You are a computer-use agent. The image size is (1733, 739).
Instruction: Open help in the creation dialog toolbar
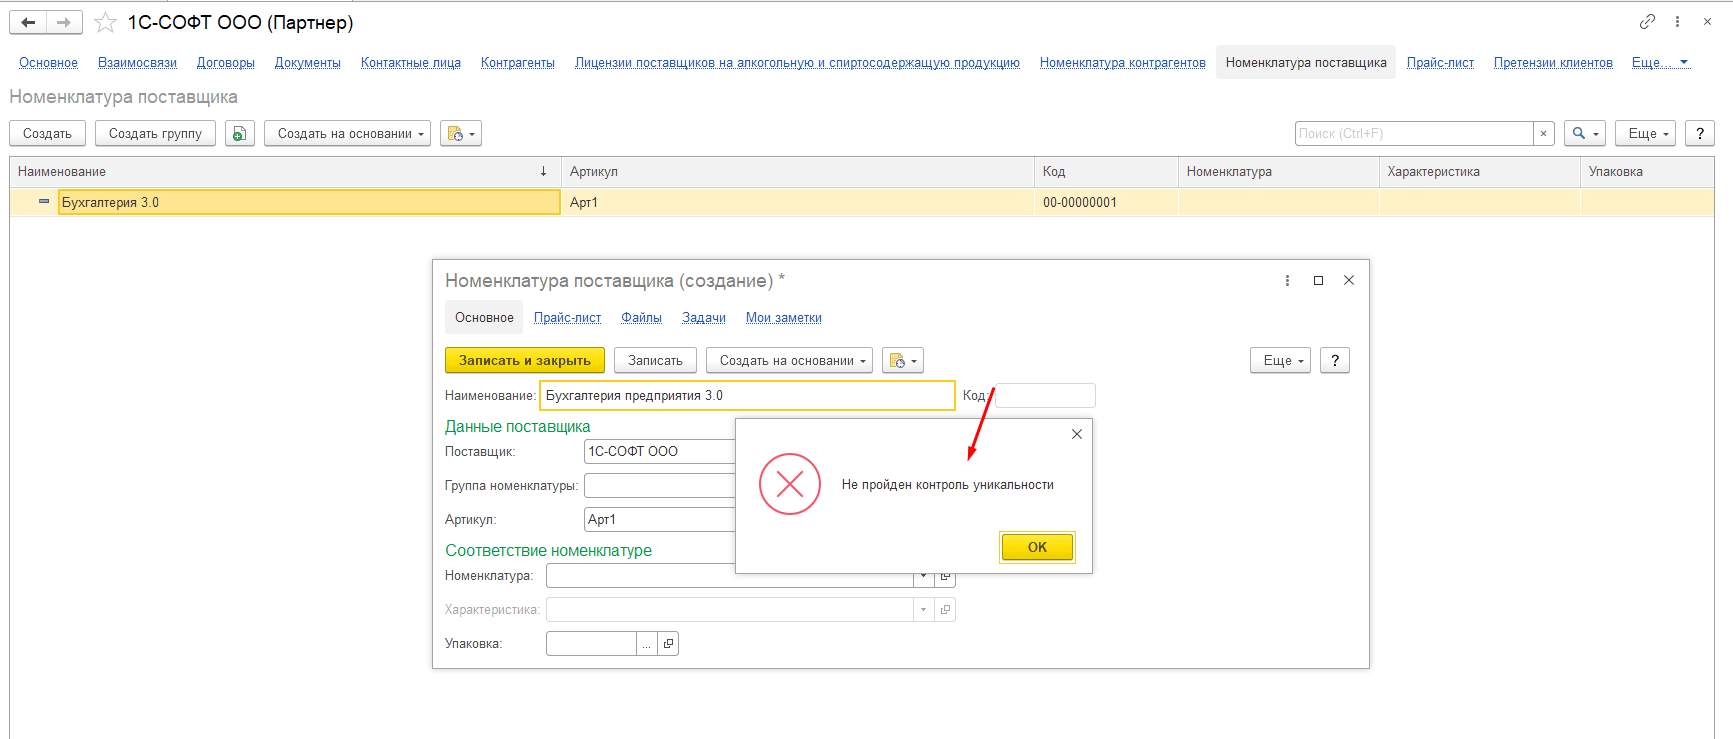coord(1335,360)
